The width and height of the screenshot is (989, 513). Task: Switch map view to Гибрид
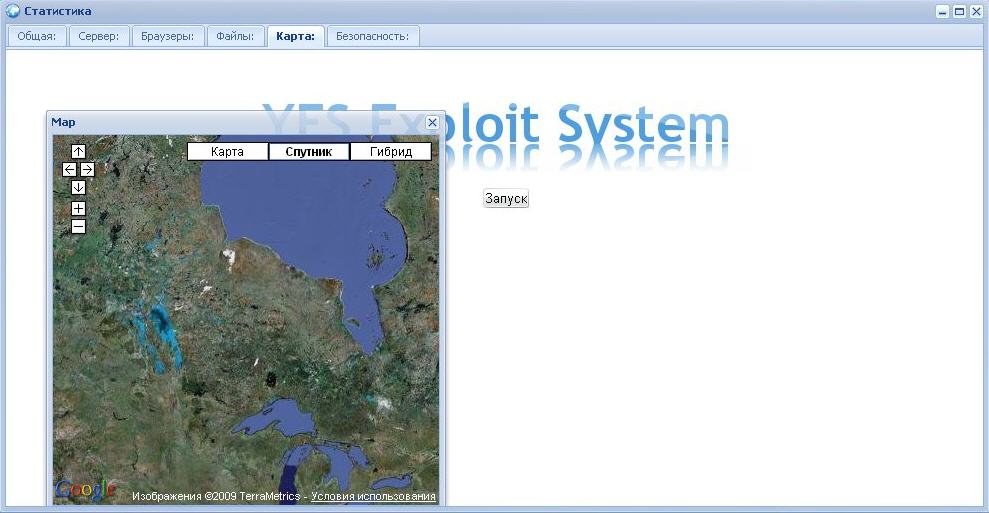[391, 151]
